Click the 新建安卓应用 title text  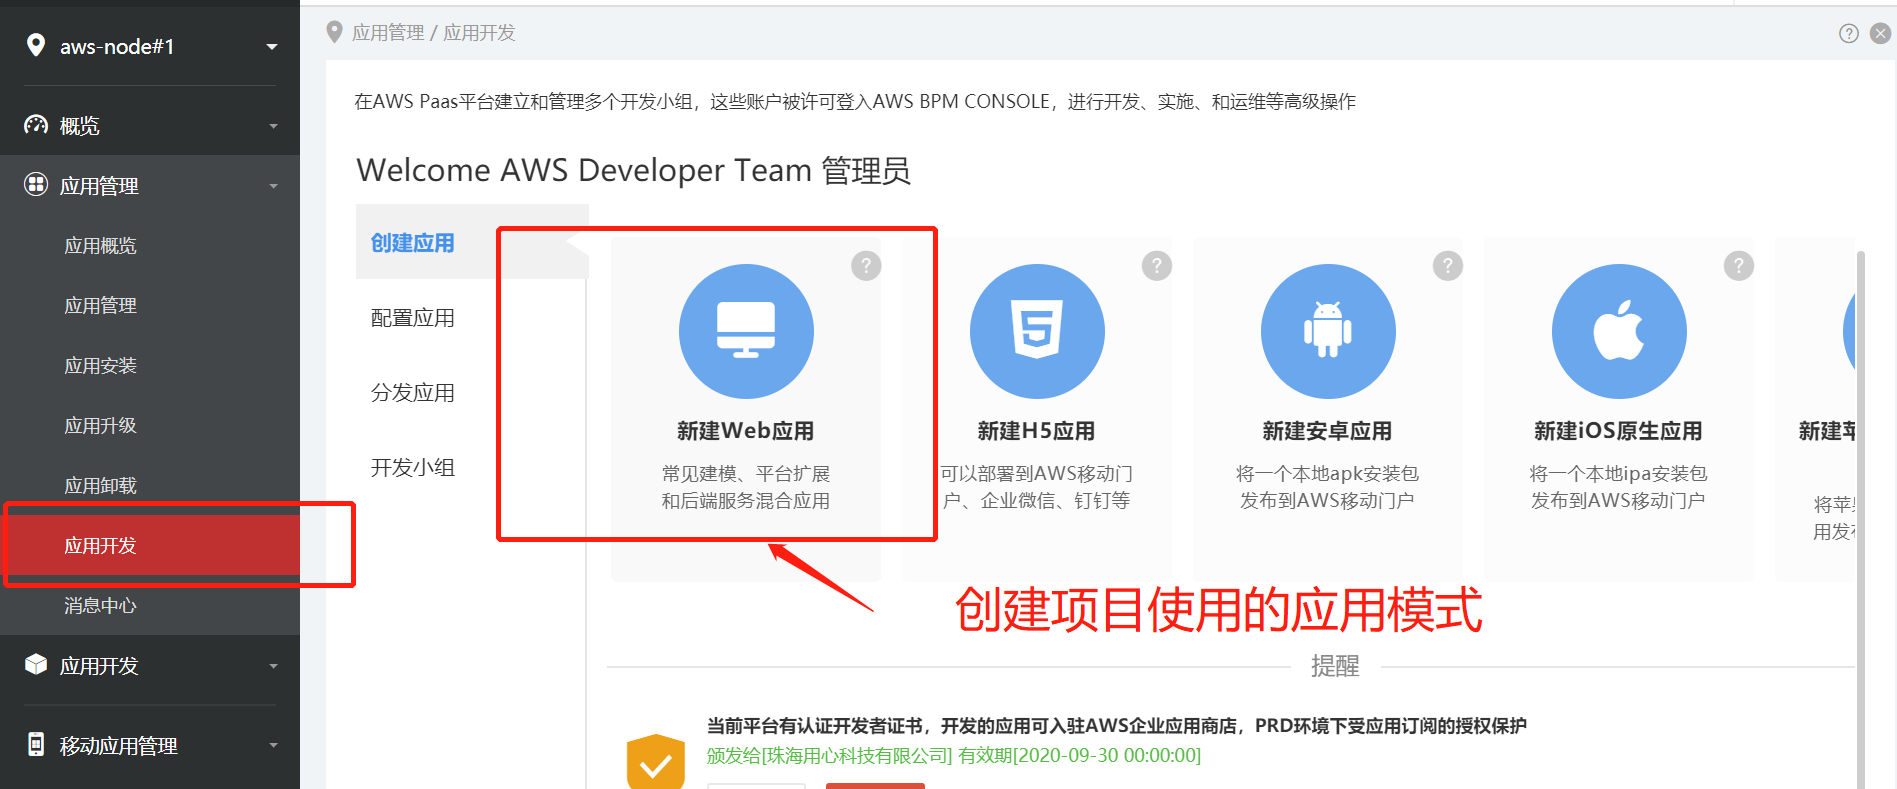pos(1328,431)
